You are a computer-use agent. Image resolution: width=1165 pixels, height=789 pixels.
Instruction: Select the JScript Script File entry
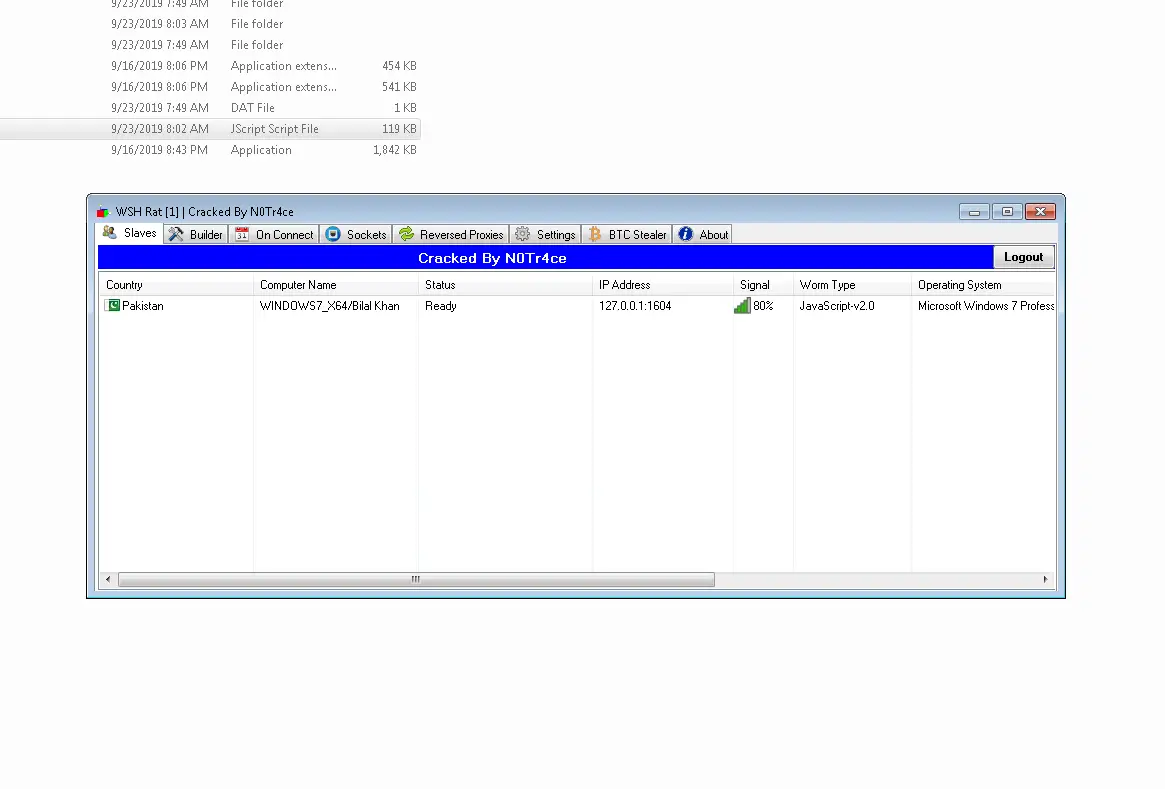[274, 128]
